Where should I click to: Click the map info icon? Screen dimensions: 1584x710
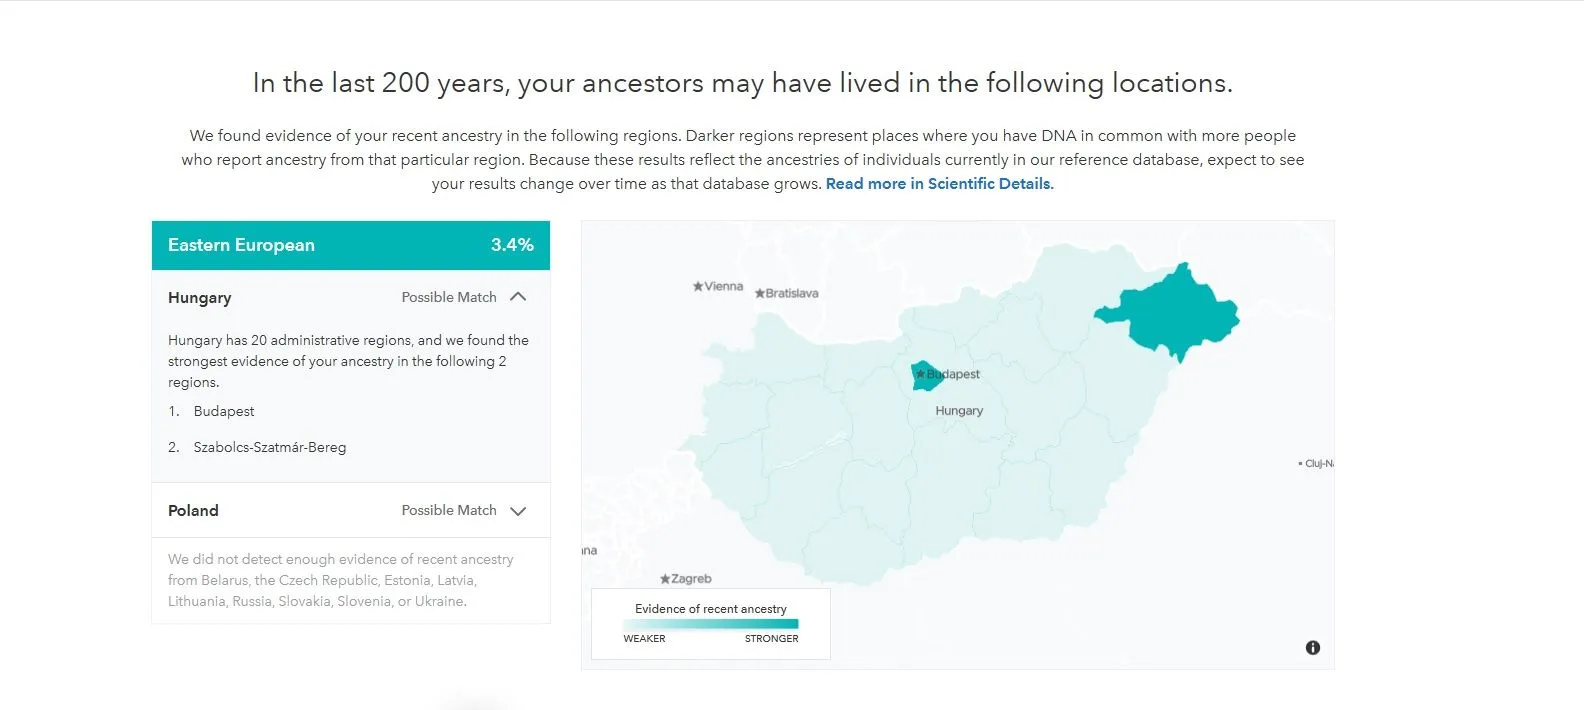tap(1313, 648)
